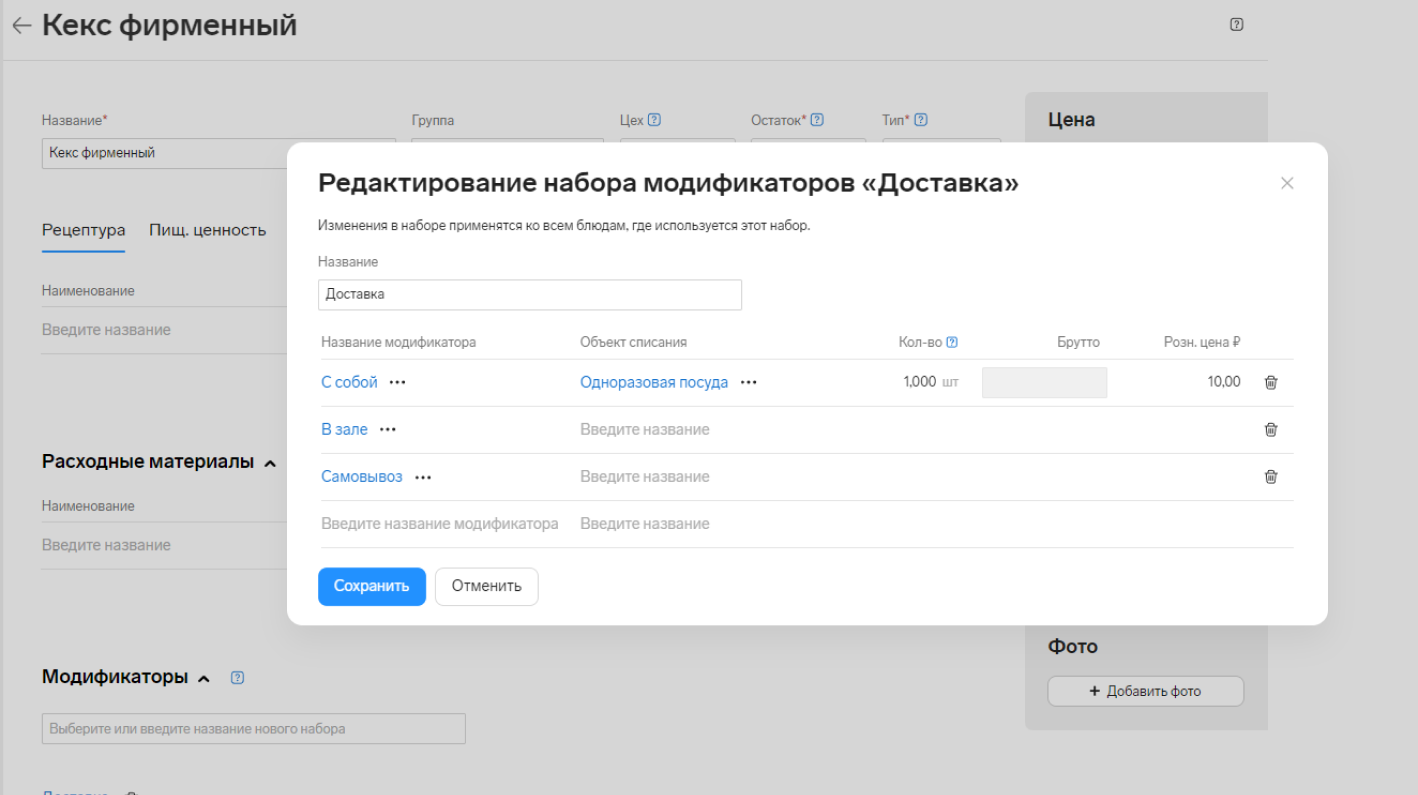
Task: Show help for 'Цех' field
Action: [x=654, y=120]
